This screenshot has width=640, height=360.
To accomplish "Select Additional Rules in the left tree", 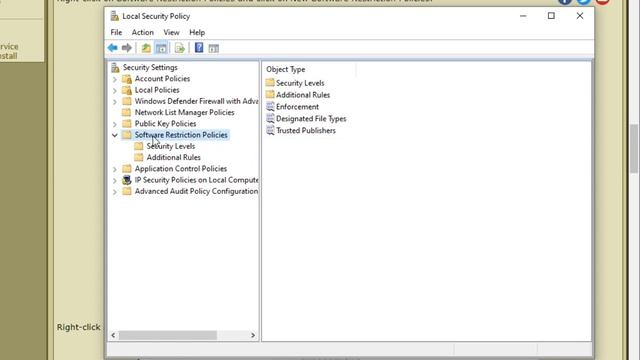I will (x=173, y=157).
